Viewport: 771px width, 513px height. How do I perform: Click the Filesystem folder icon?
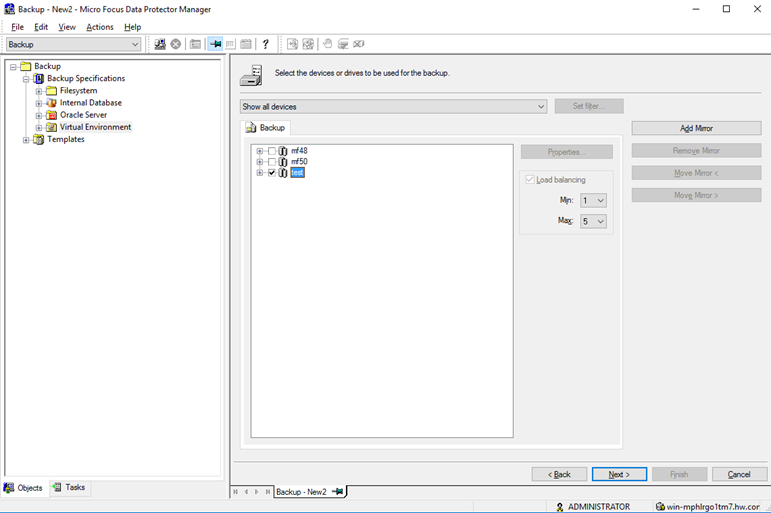[51, 91]
